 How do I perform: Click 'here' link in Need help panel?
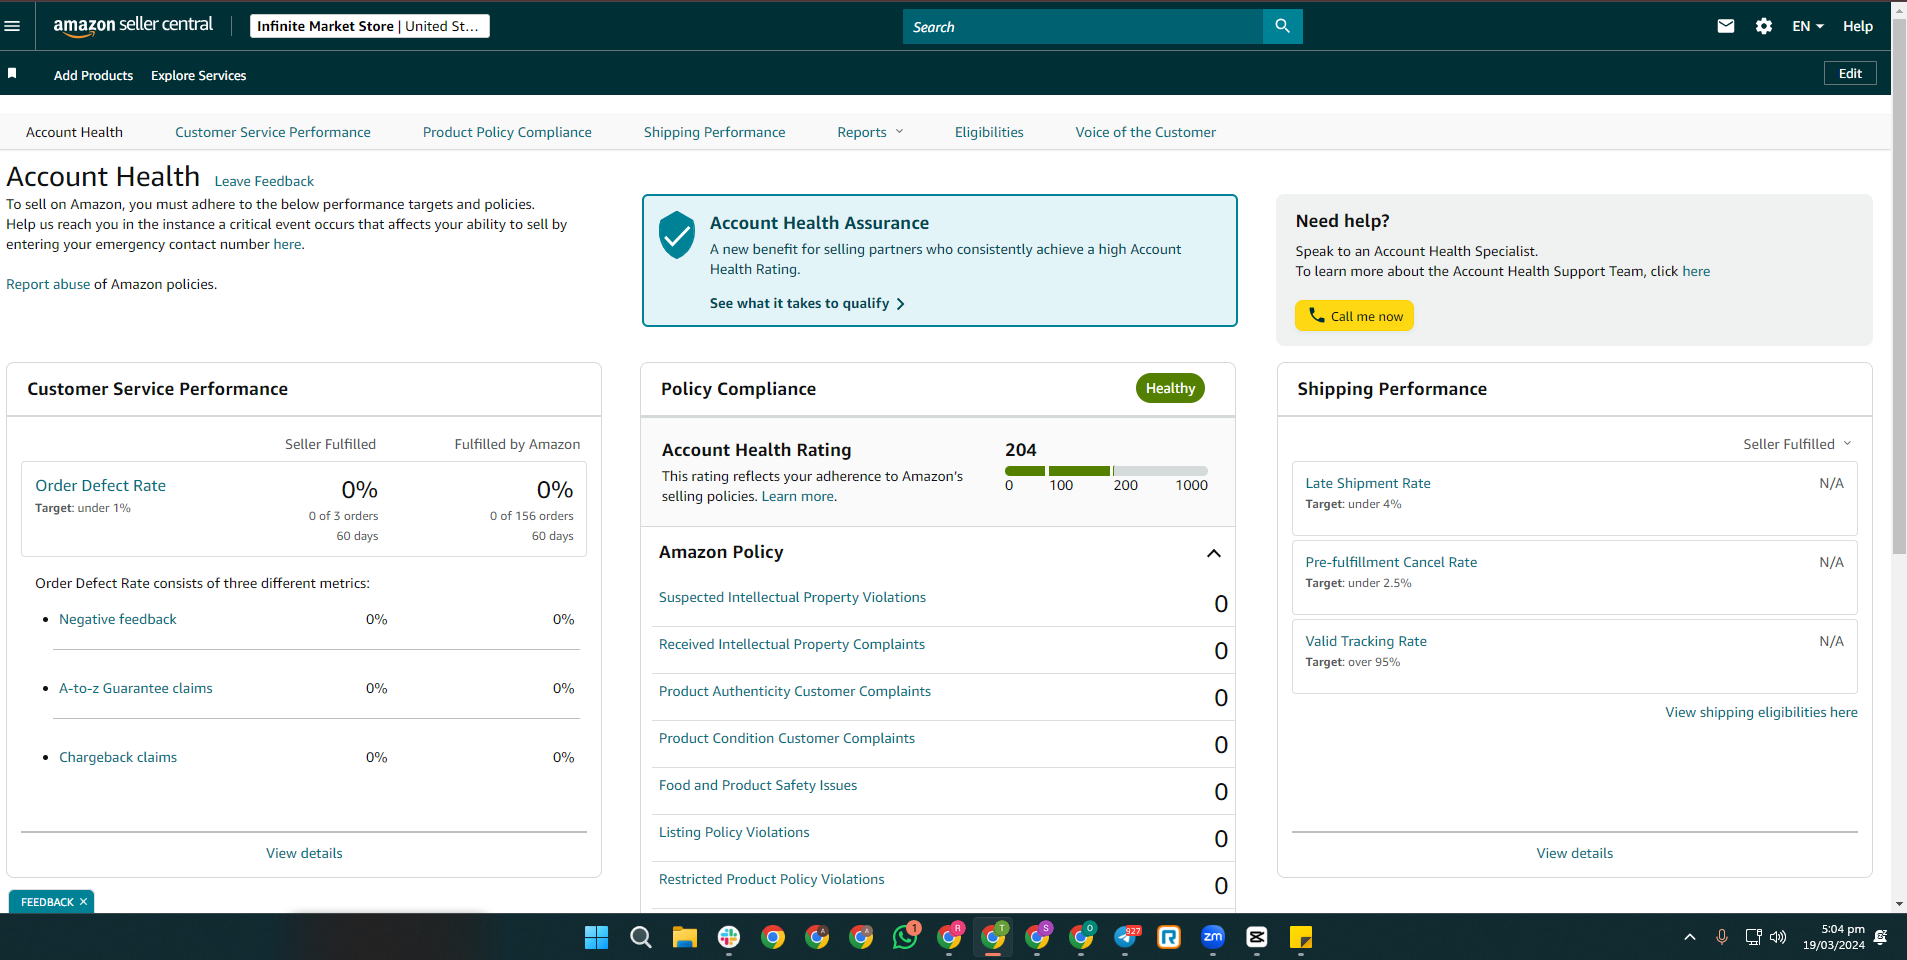[1696, 271]
